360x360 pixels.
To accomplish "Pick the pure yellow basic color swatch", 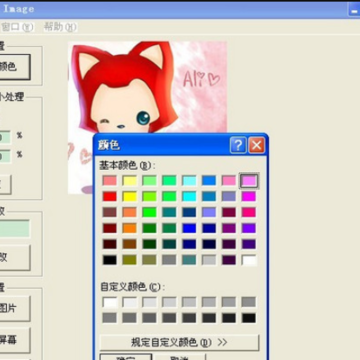I will (130, 196).
